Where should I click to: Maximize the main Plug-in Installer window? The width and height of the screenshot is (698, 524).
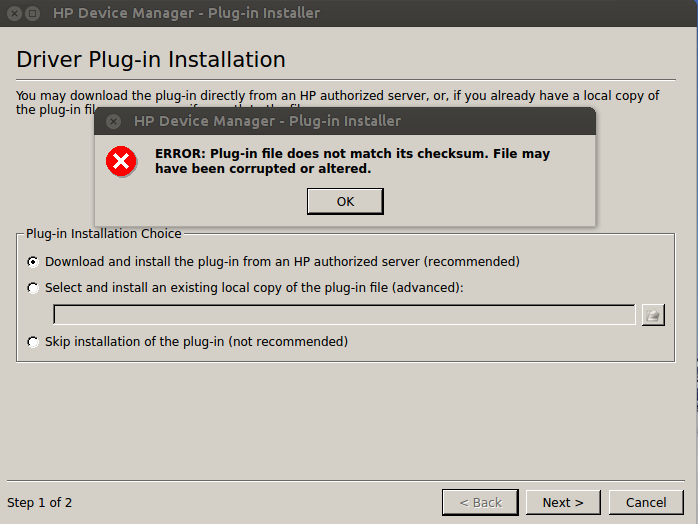(32, 13)
